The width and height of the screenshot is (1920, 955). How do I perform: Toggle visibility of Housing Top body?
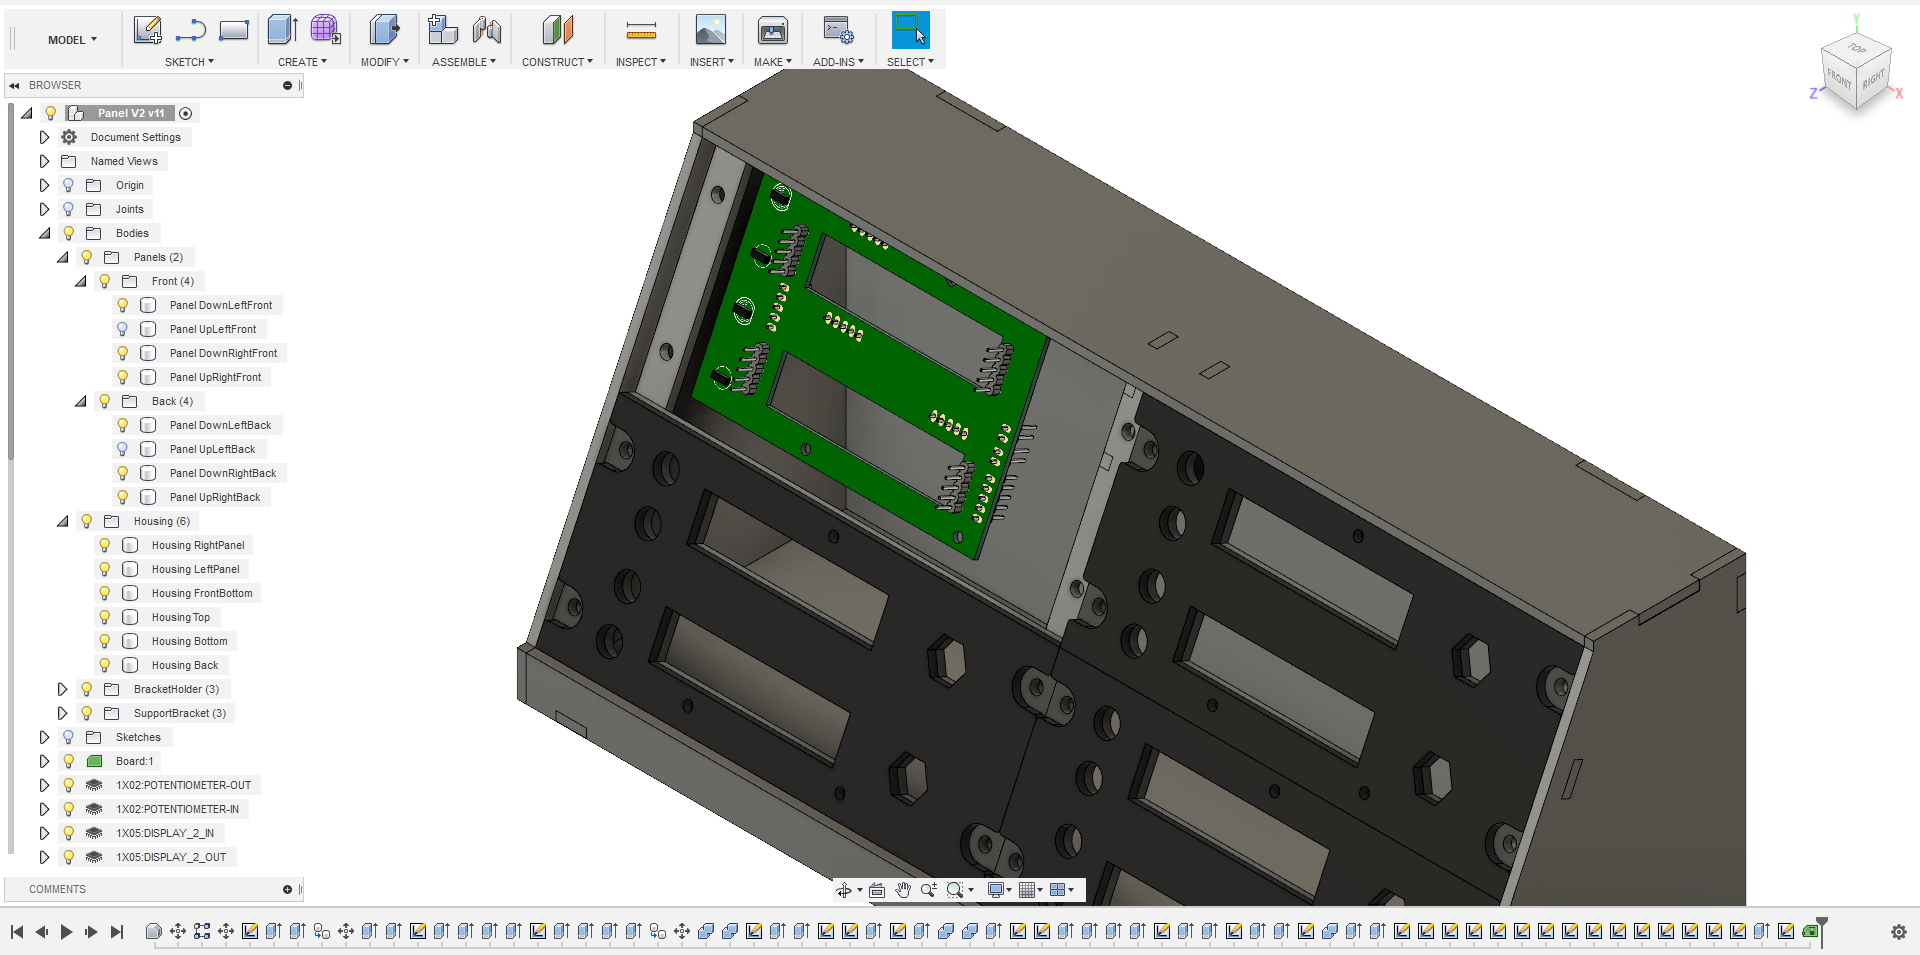tap(105, 617)
